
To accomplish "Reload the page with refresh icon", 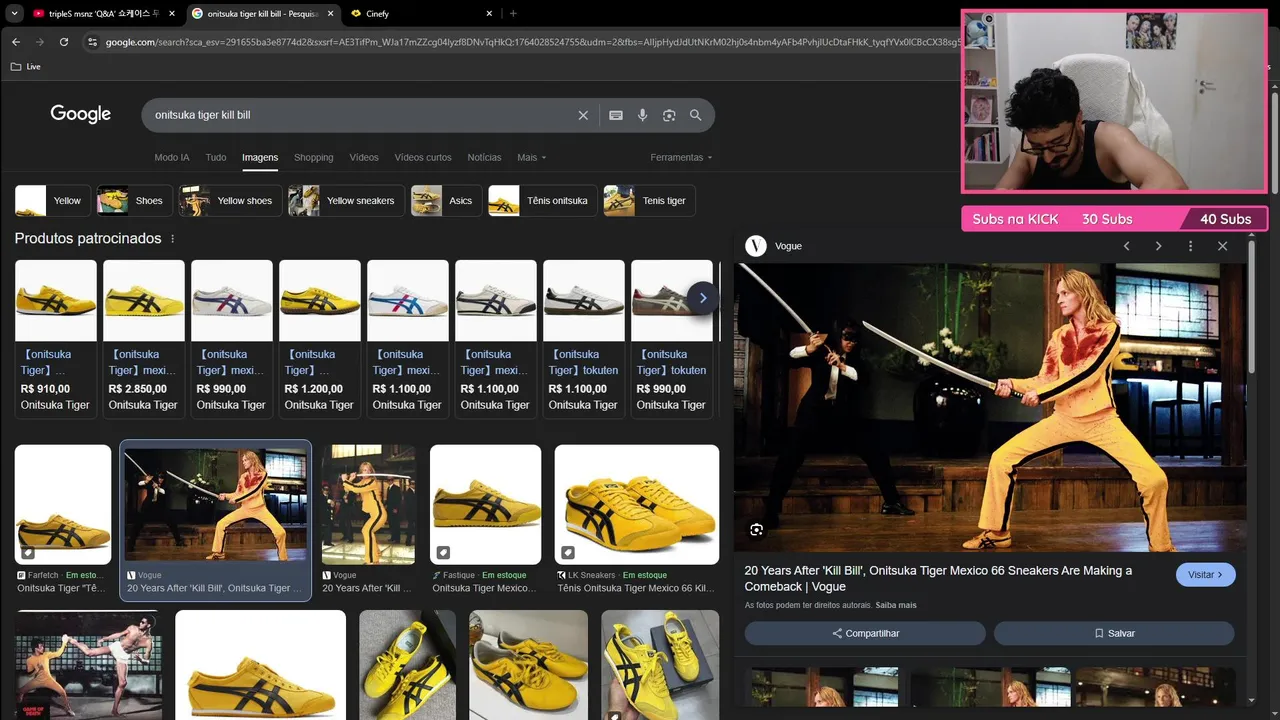I will coord(64,42).
